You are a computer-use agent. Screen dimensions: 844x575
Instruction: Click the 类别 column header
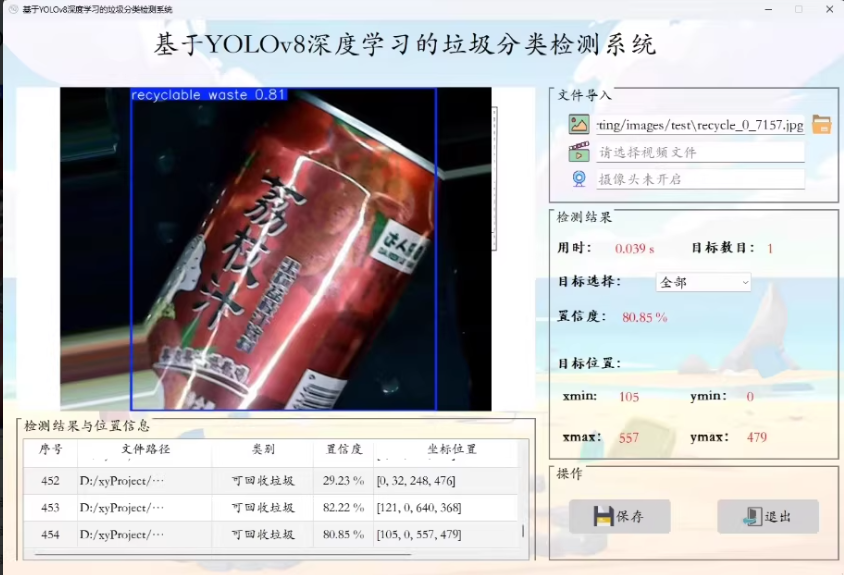click(x=263, y=450)
